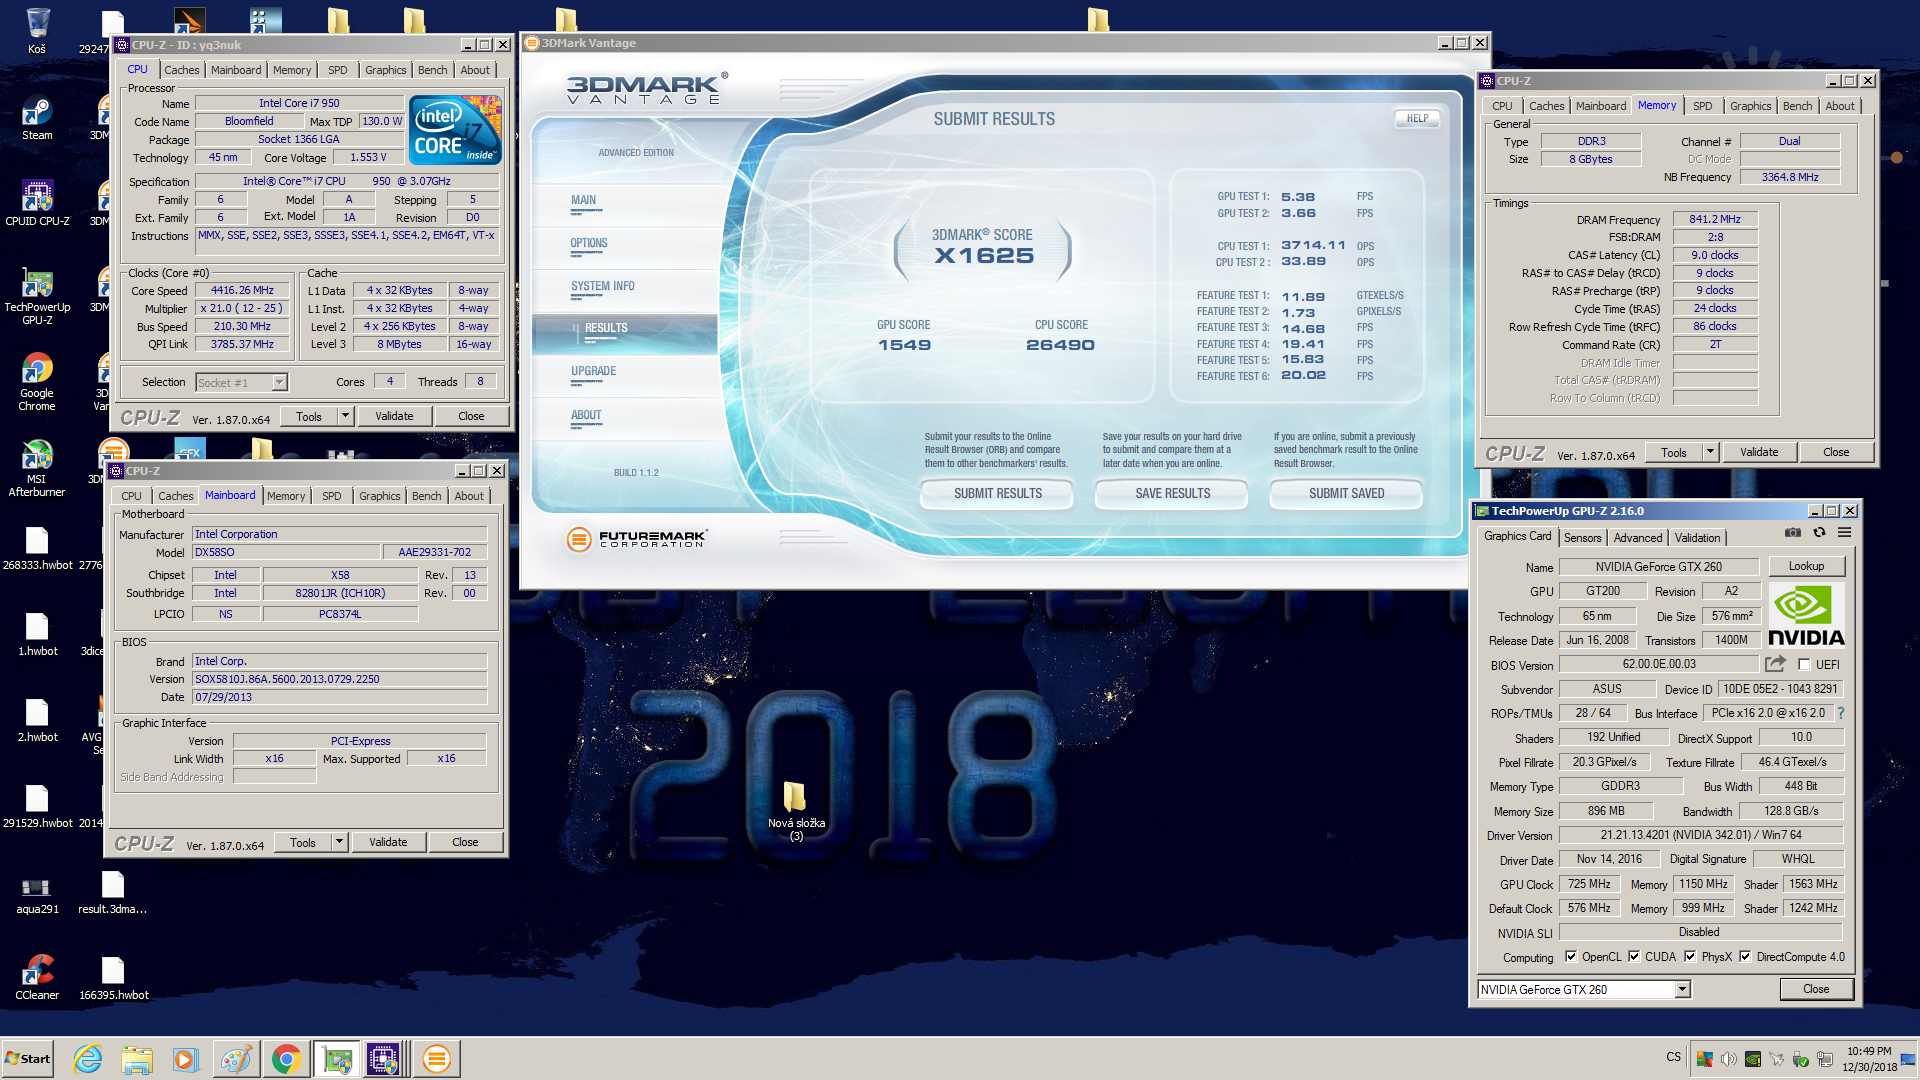Viewport: 1920px width, 1080px height.
Task: Expand Tools arrow in the Memory CPU-Z window
Action: (x=1710, y=452)
